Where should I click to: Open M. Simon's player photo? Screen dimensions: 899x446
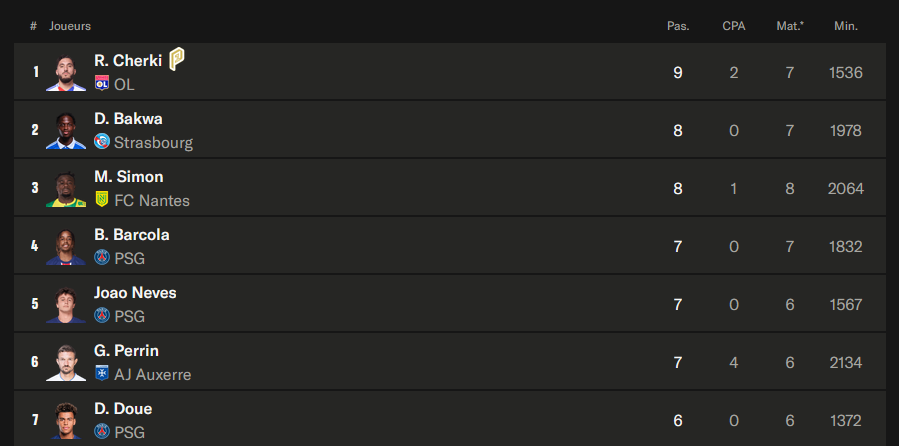(66, 188)
